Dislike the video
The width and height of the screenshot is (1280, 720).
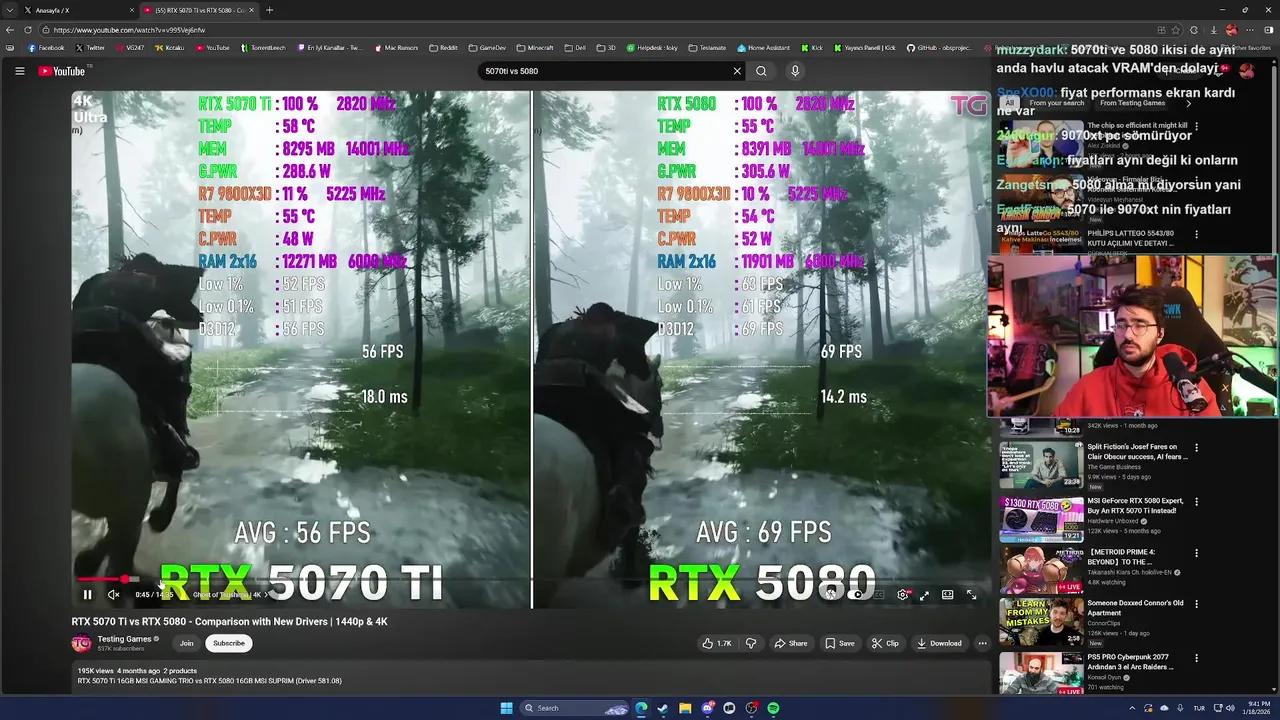(751, 643)
